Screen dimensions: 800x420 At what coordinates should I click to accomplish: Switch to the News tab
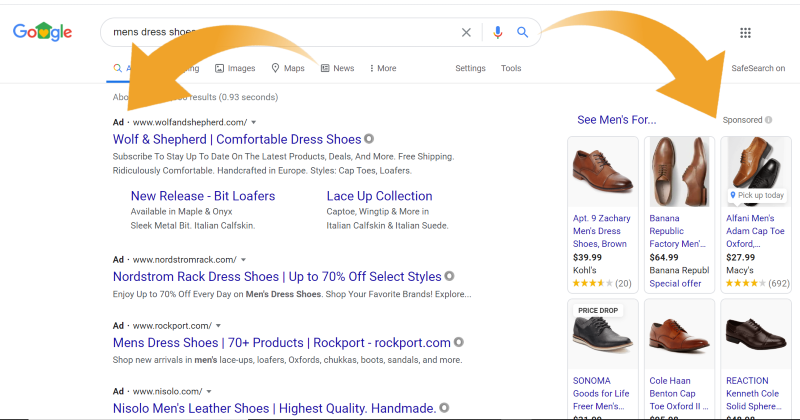[337, 68]
